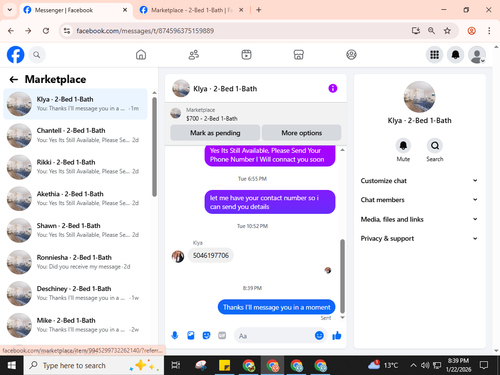This screenshot has height=375, width=500.
Task: Click Windows taskbar search box
Action: click(x=94, y=365)
